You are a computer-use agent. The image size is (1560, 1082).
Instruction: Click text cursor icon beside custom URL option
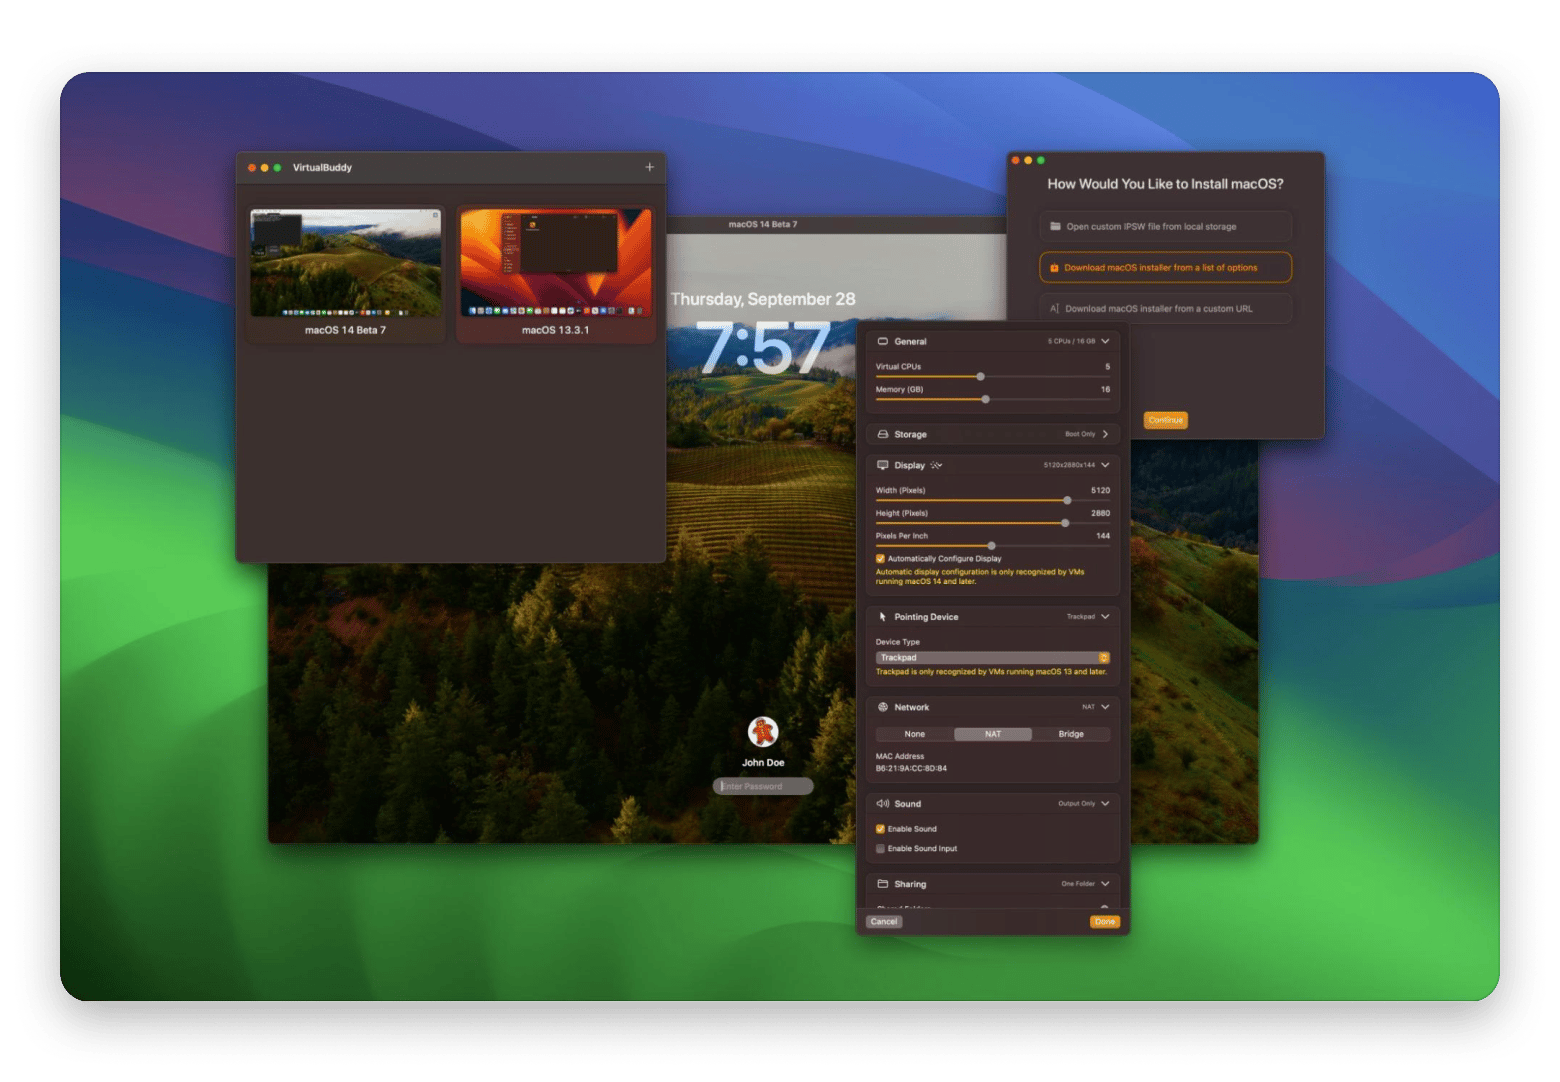pos(1054,309)
